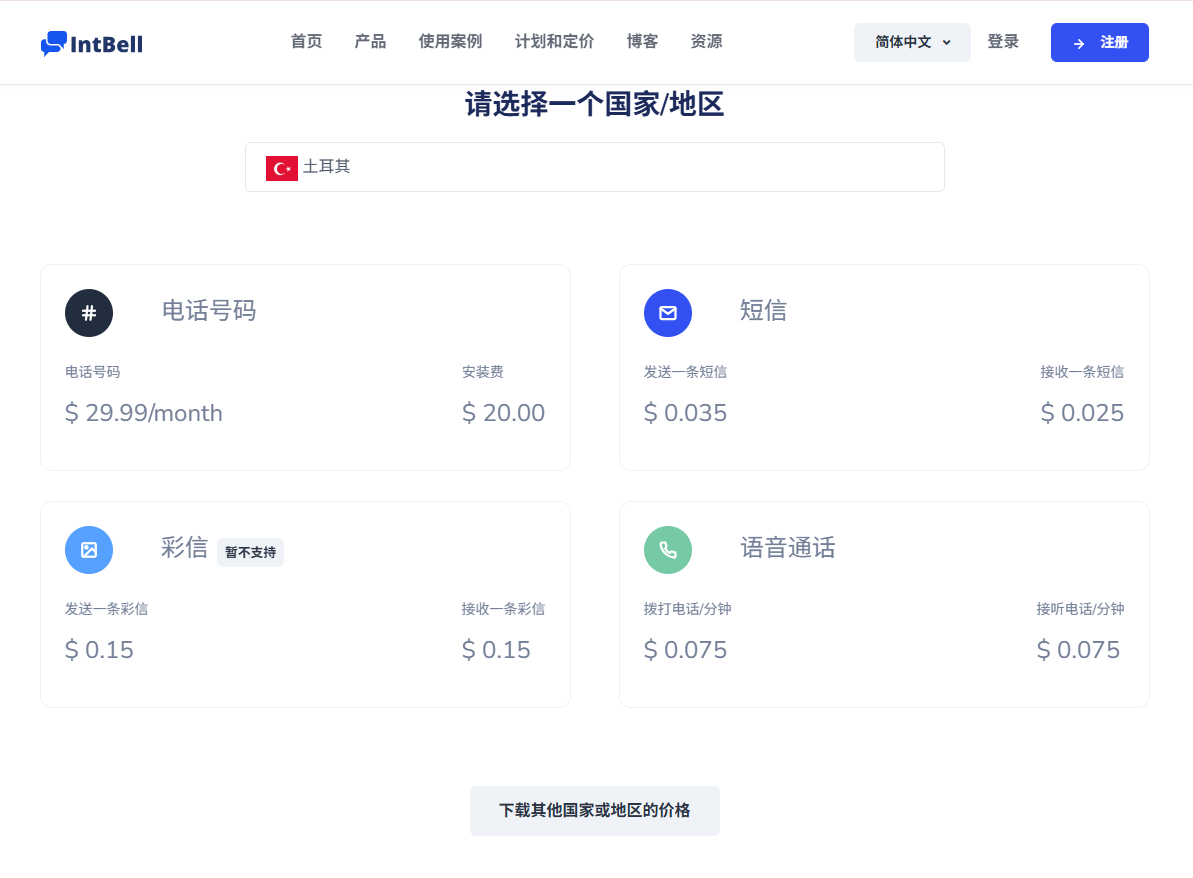Click the image MMS icon
This screenshot has width=1193, height=878.
pyautogui.click(x=89, y=550)
